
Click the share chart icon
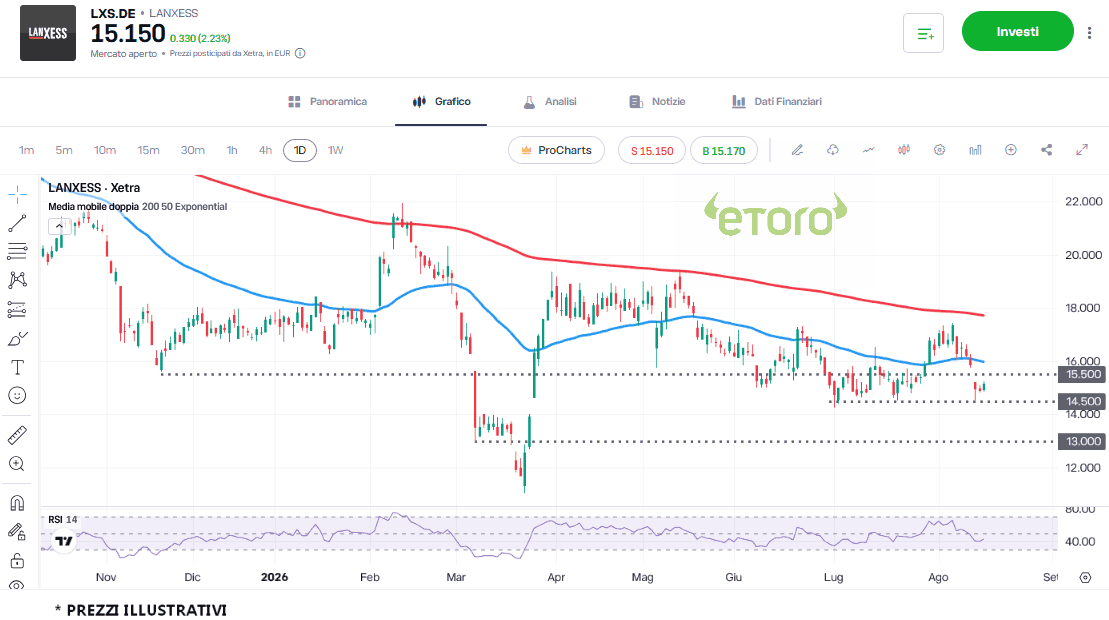1047,150
